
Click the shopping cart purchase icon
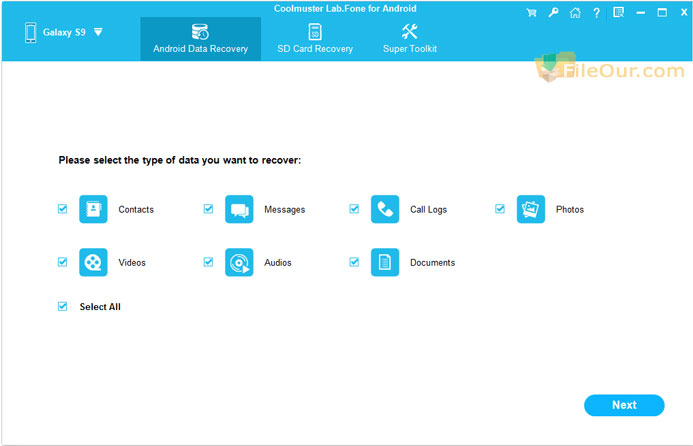tap(531, 13)
